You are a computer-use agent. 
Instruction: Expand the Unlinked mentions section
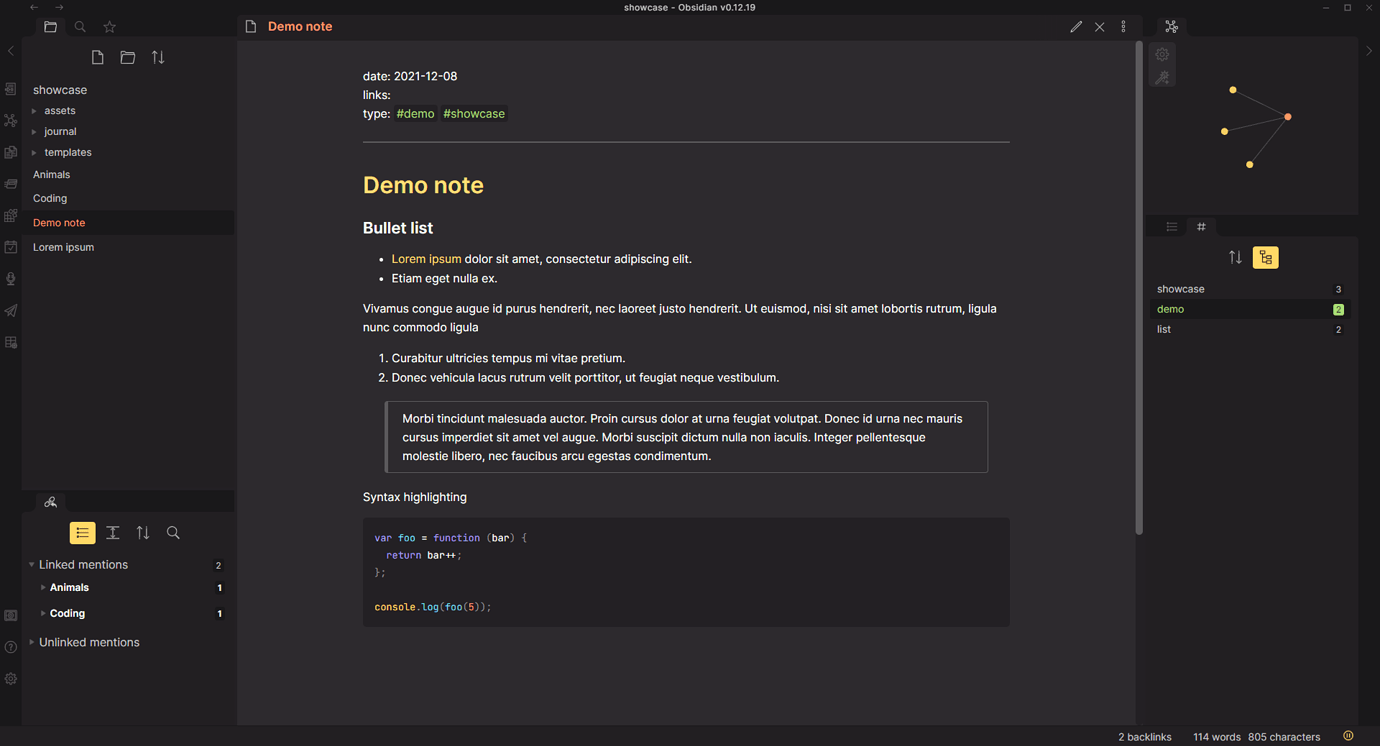coord(88,642)
